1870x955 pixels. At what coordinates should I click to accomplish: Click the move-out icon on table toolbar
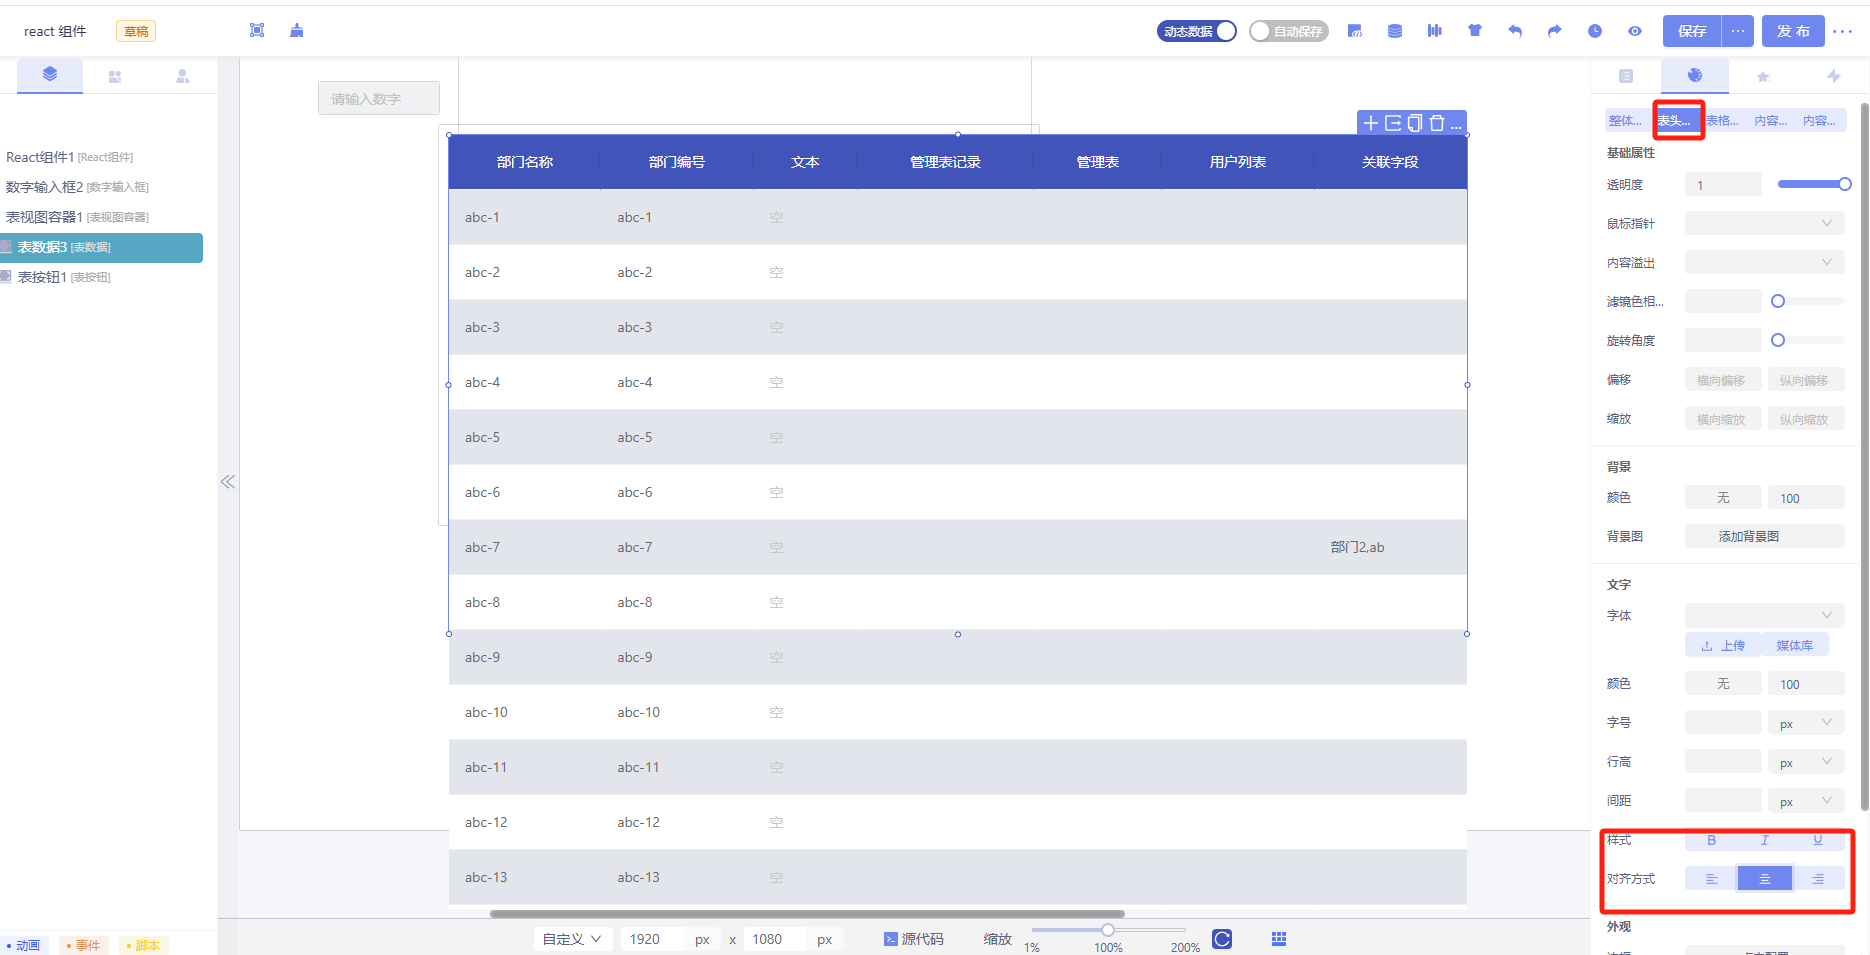click(x=1393, y=123)
